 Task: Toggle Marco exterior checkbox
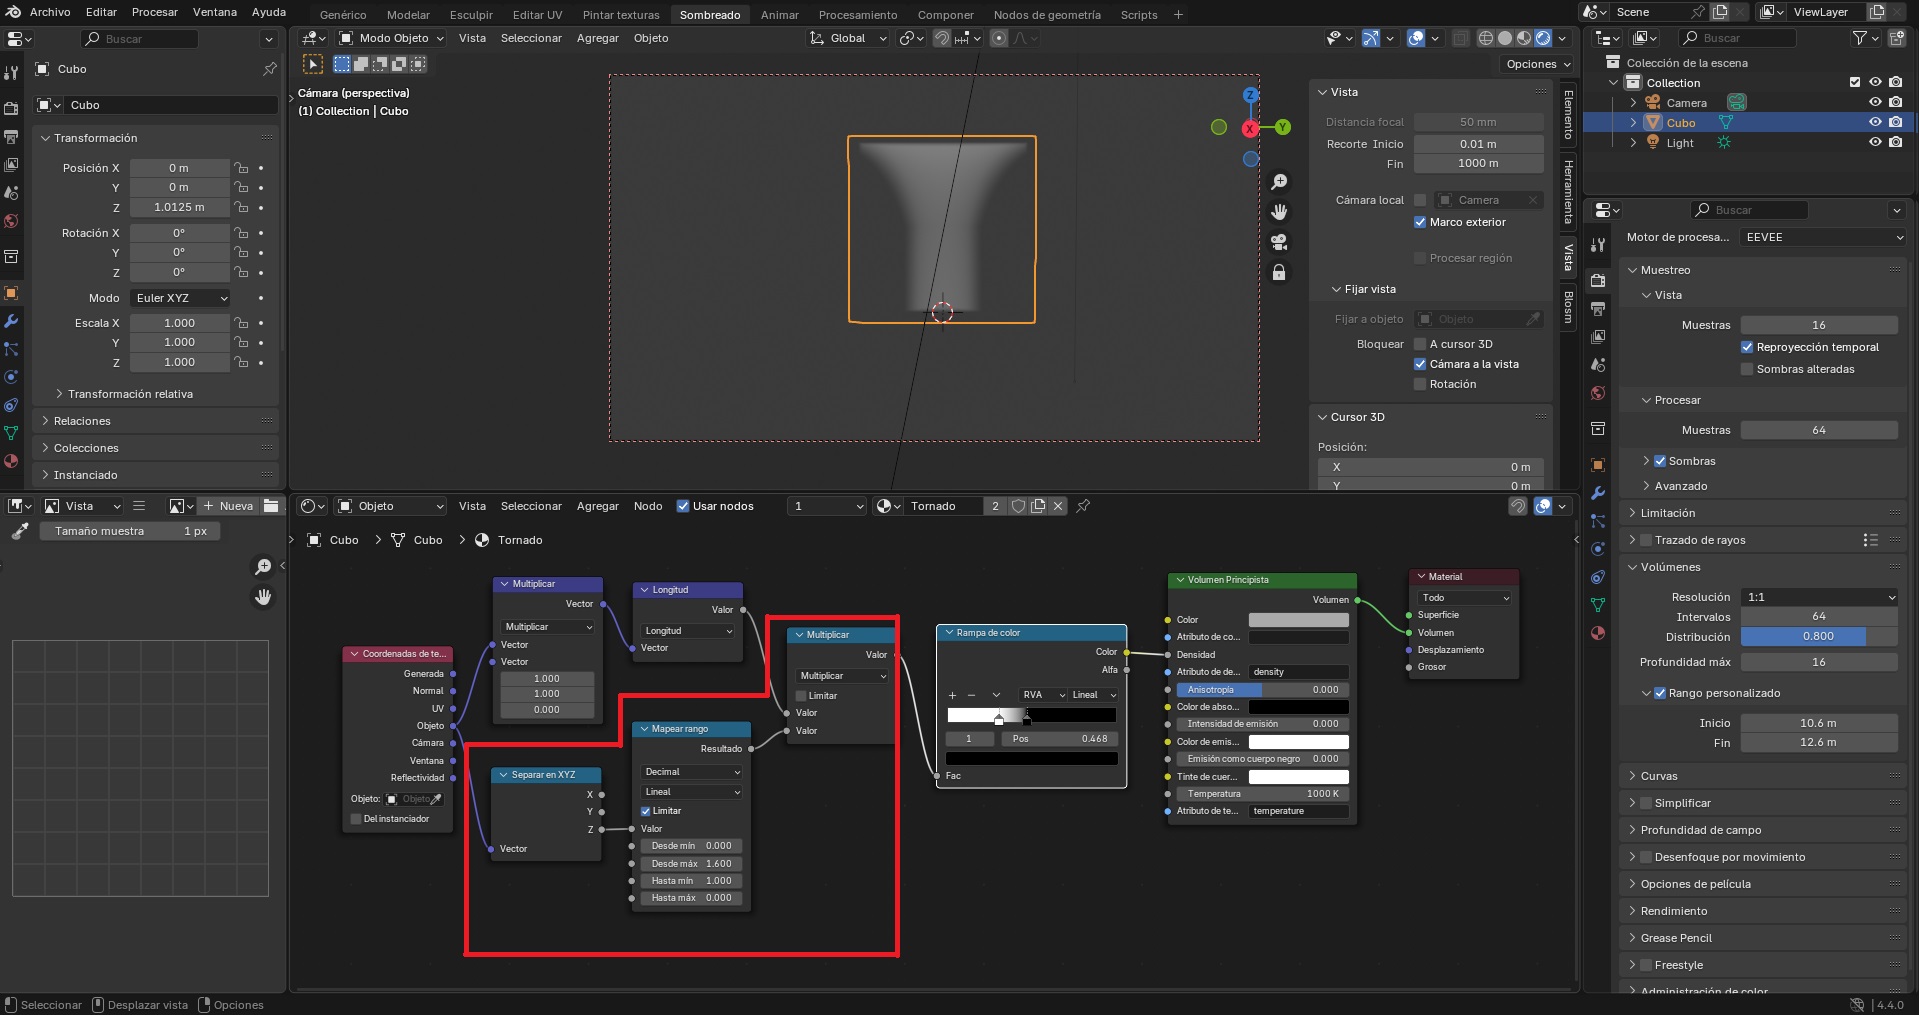1420,222
